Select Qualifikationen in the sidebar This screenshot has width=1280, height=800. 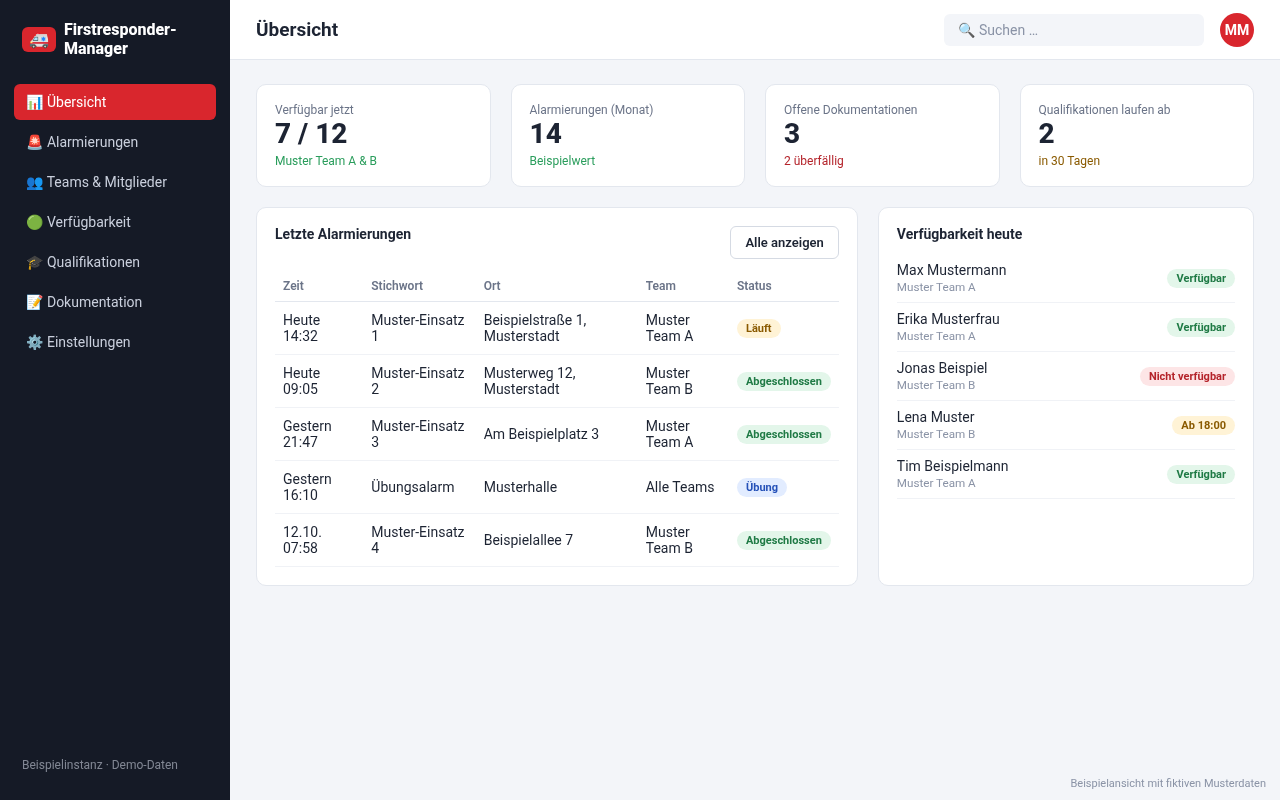(115, 262)
